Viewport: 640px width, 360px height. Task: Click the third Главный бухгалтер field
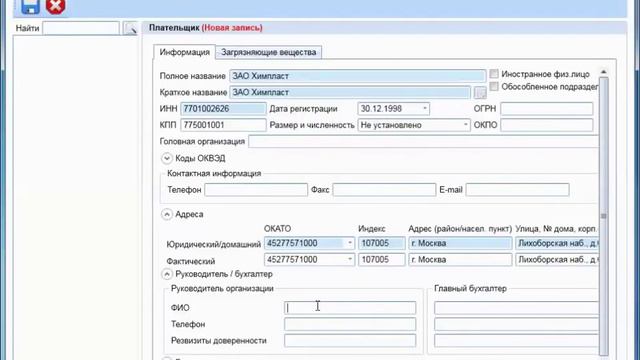pyautogui.click(x=516, y=340)
